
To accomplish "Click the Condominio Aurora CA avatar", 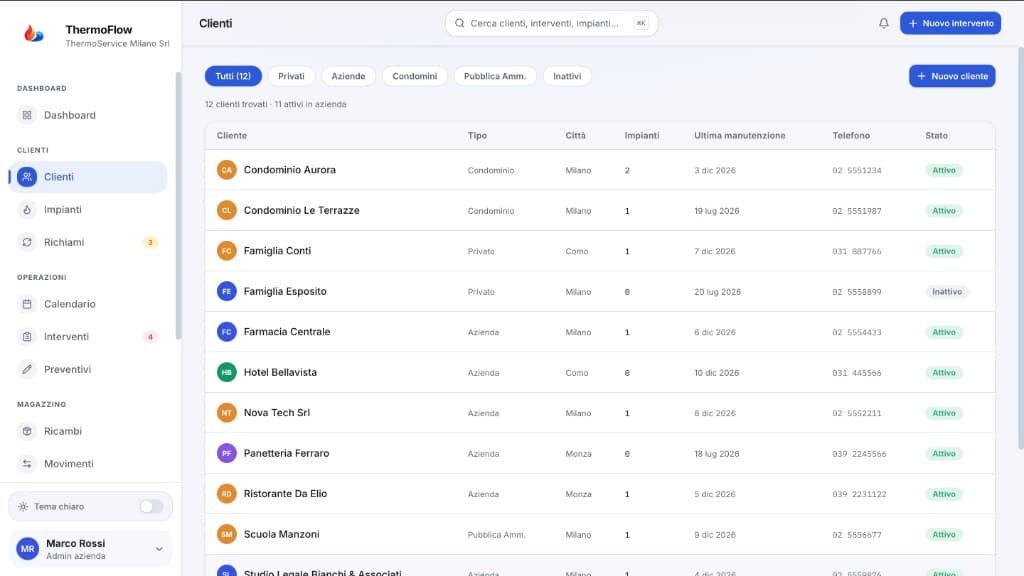I will point(227,170).
